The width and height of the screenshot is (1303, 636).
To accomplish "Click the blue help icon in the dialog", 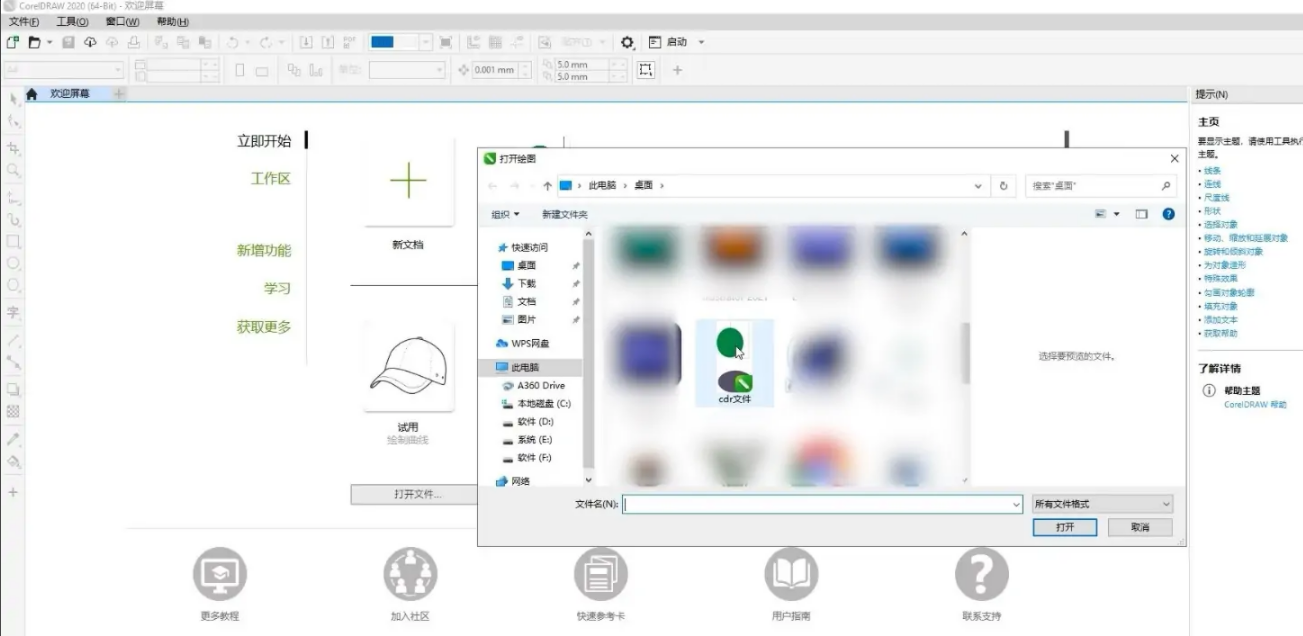I will [x=1168, y=214].
